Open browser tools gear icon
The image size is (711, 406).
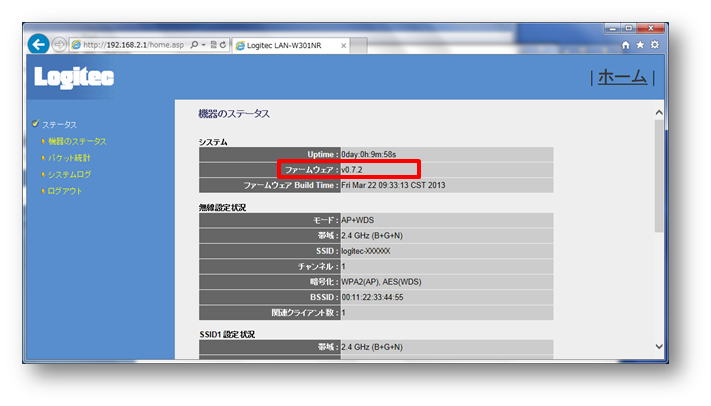tap(655, 44)
